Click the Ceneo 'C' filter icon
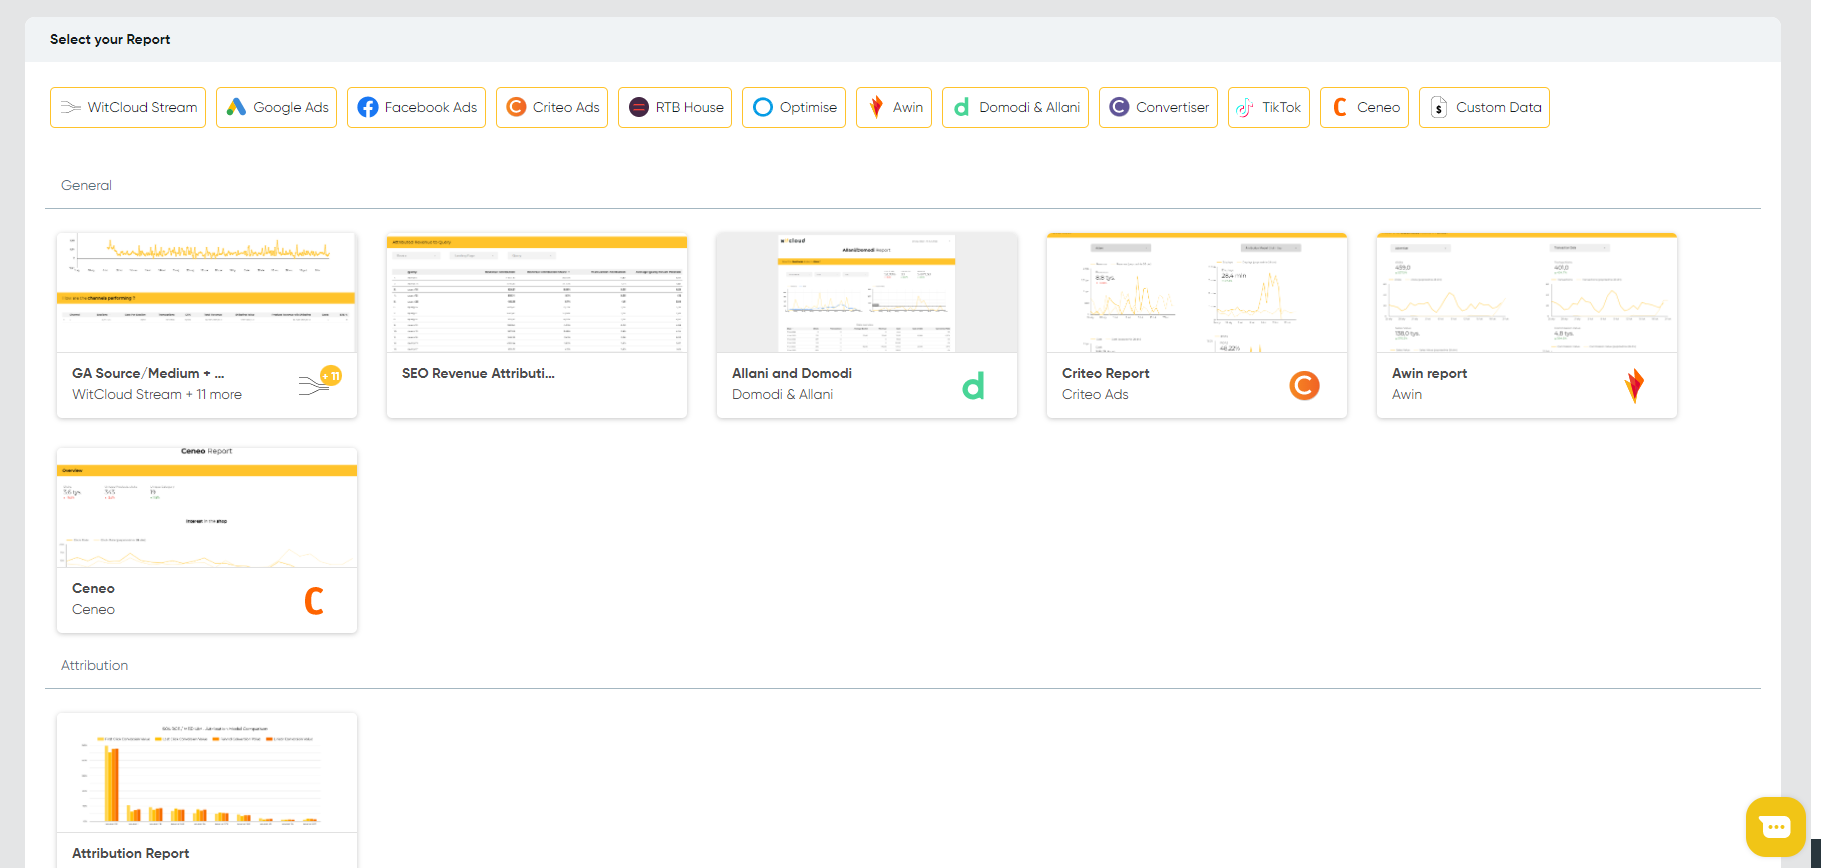 1340,107
